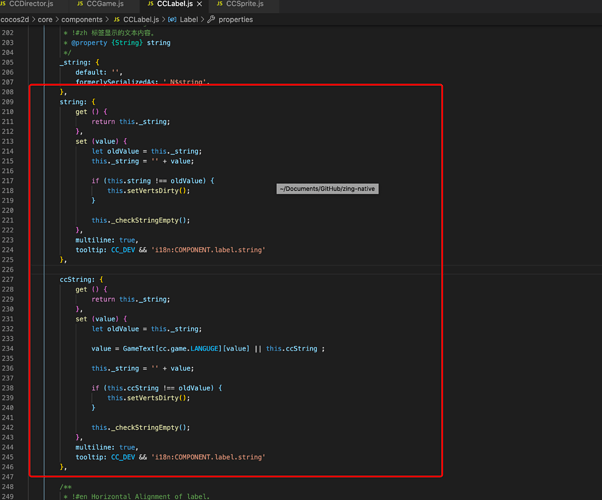This screenshot has width=602, height=500.
Task: Click 'this._checkStringEmpty();' on line 221
Action: [x=141, y=220]
